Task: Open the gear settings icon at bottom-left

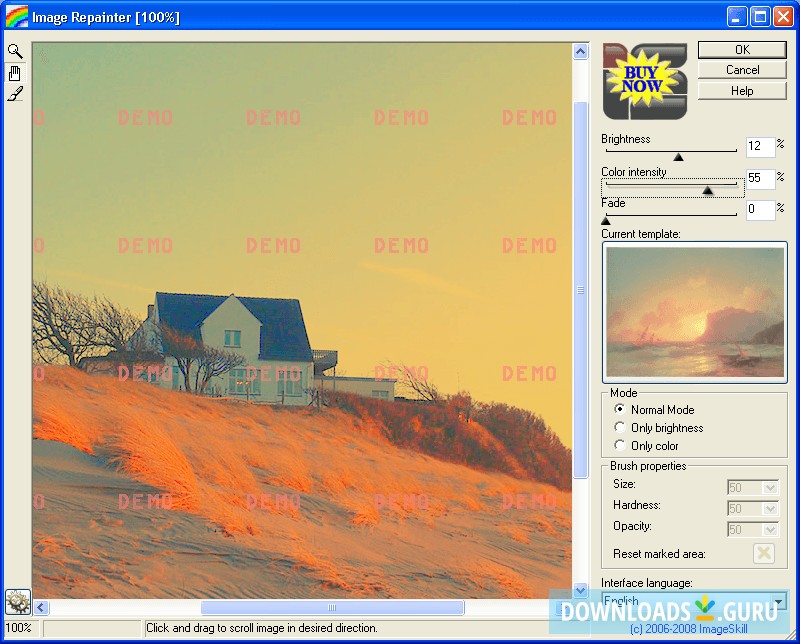Action: coord(18,602)
